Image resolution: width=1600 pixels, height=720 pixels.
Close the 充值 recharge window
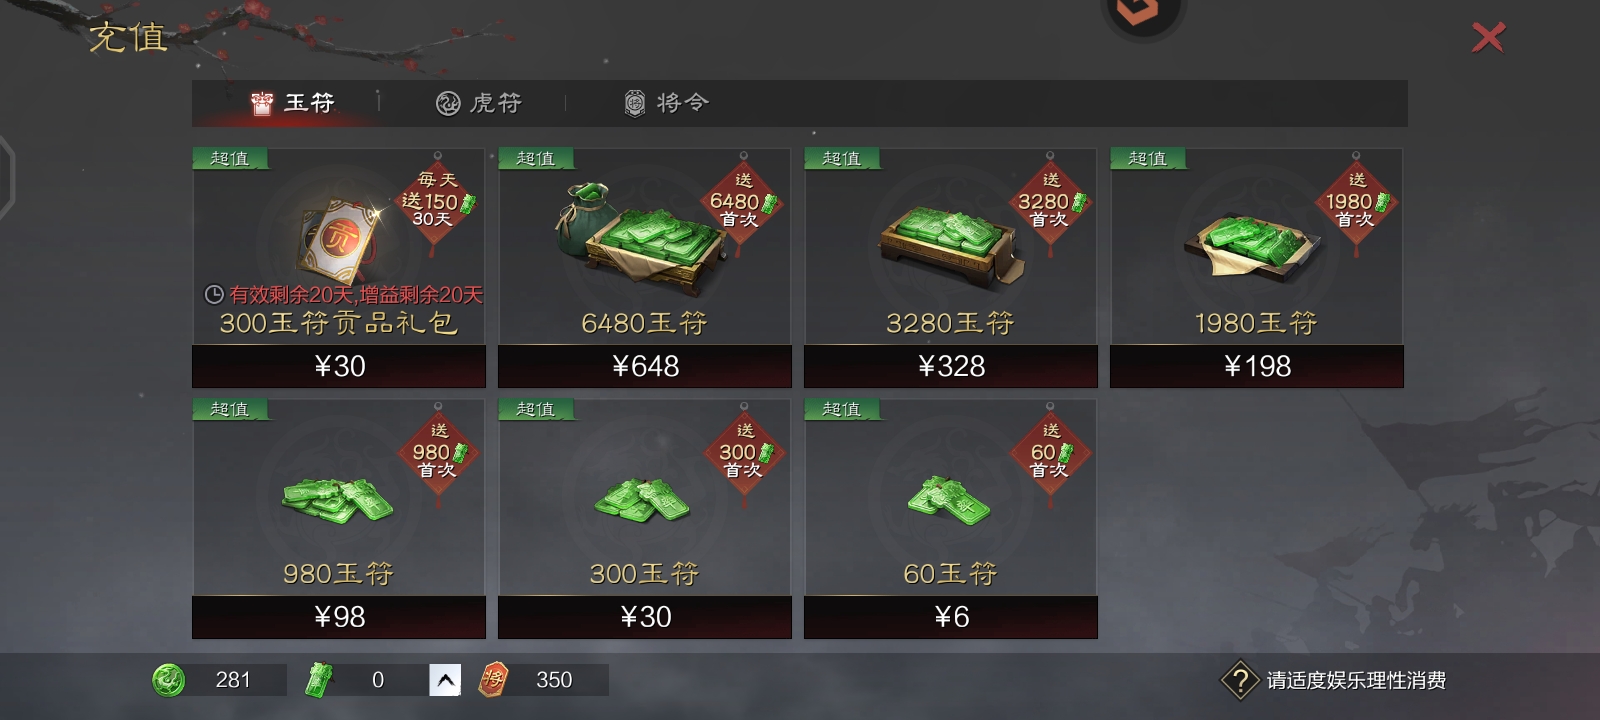(x=1488, y=38)
